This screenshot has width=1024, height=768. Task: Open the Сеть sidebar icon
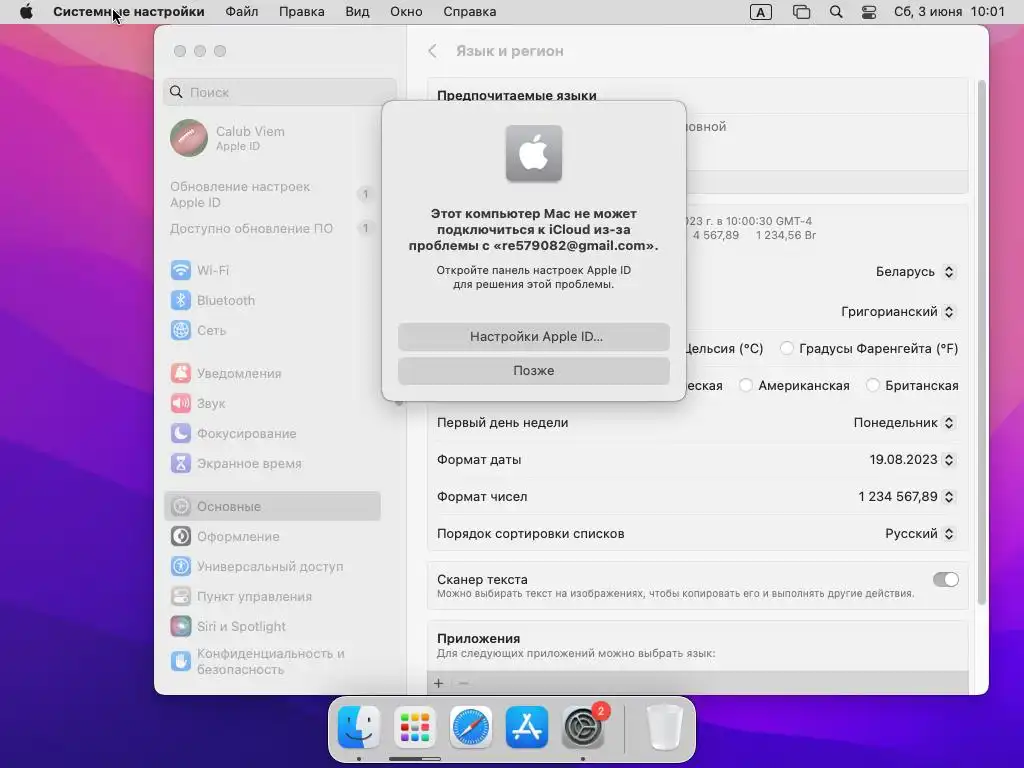(x=181, y=330)
